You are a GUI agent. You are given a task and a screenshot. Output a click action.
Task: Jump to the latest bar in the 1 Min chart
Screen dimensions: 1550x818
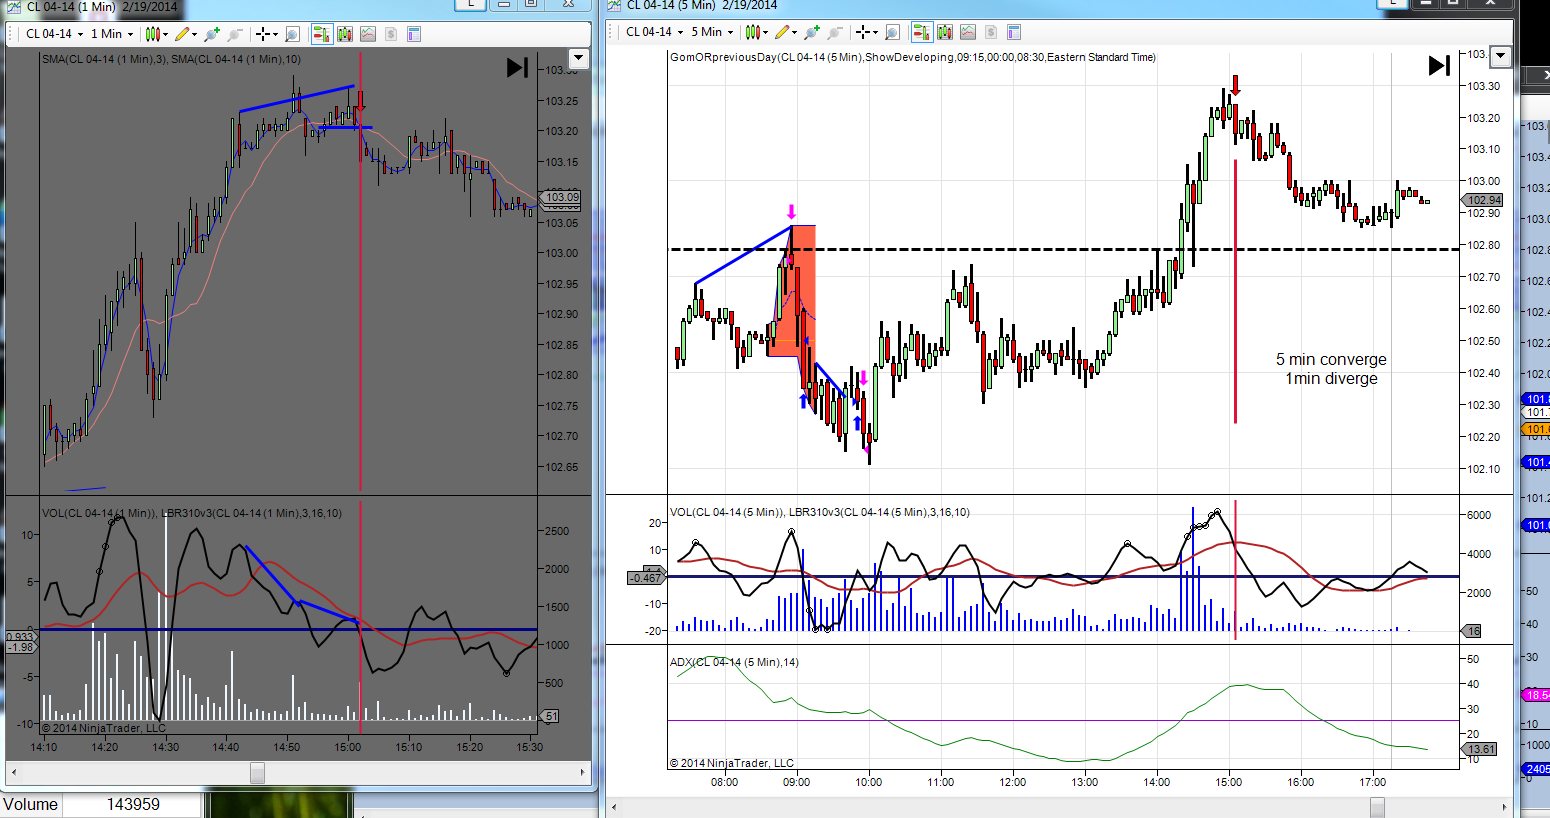[517, 67]
